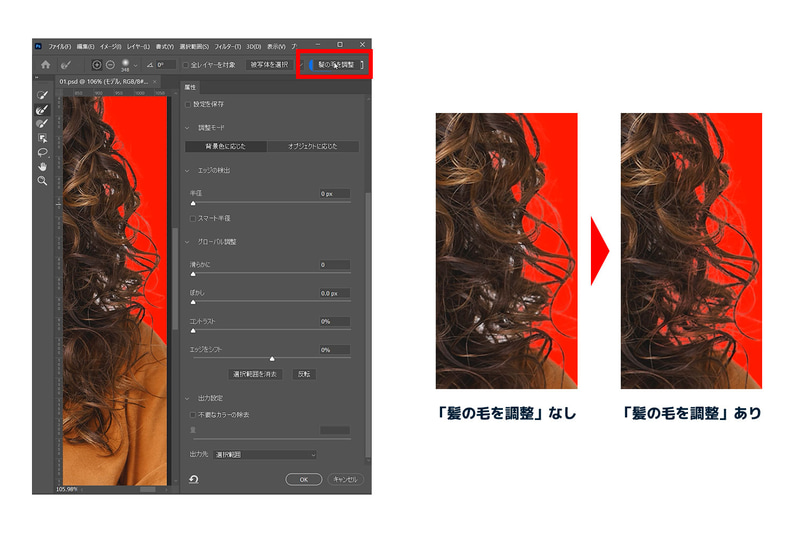Open the 選択範囲 menu
This screenshot has height=533, width=800.
(194, 46)
